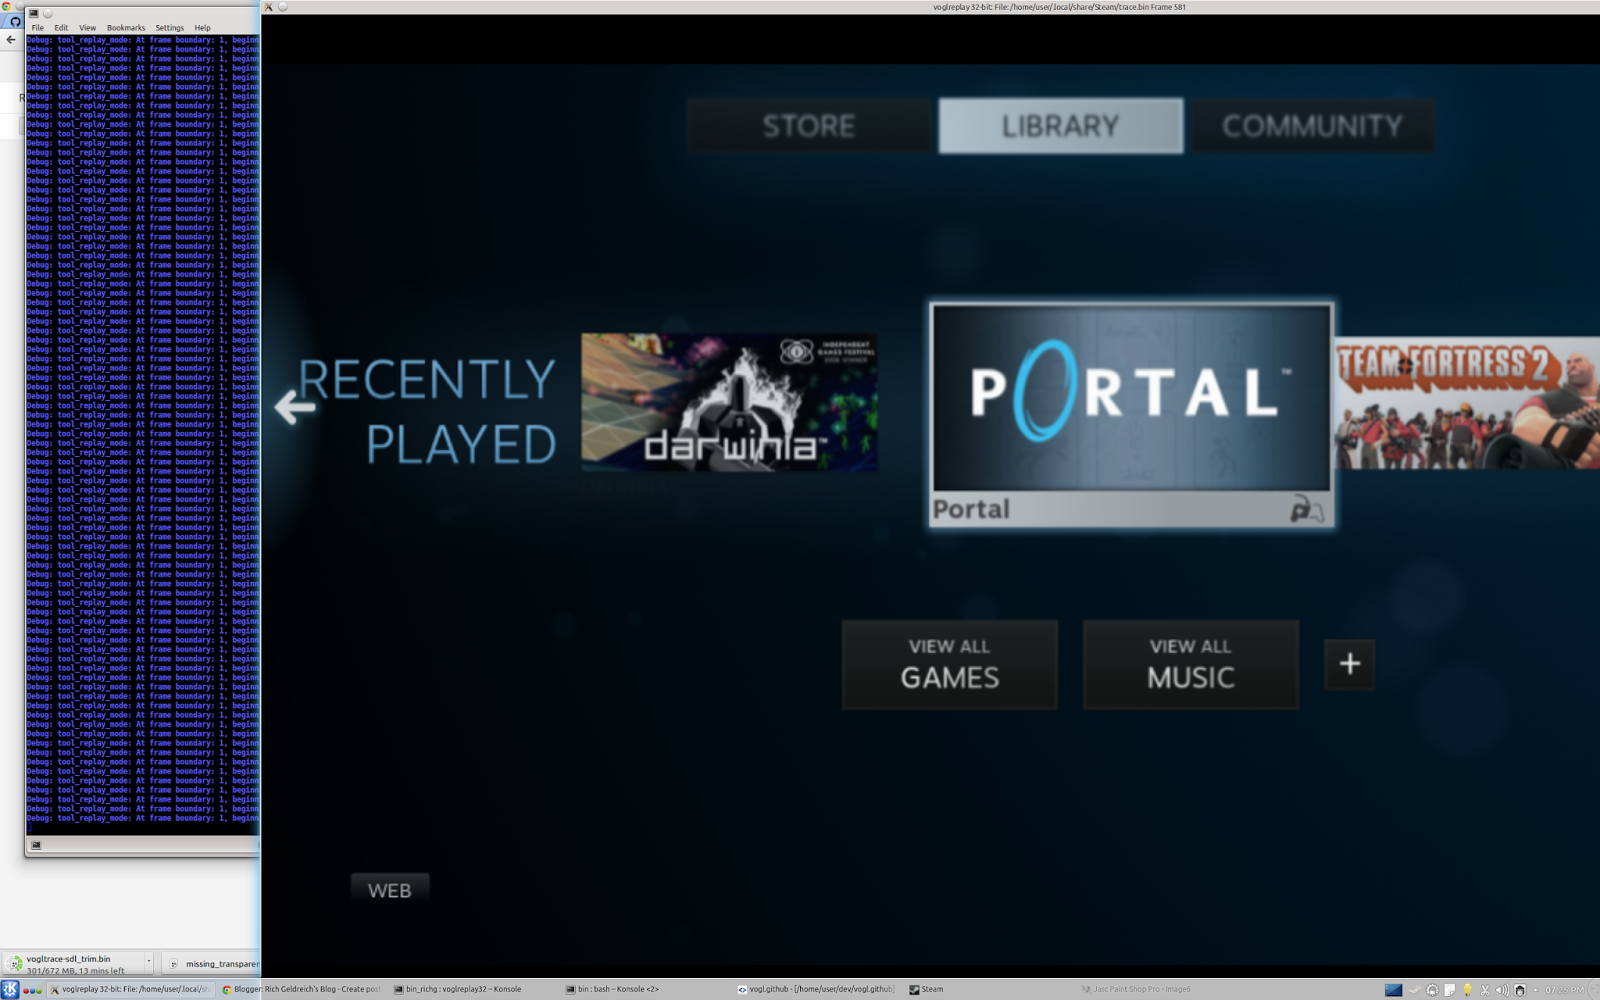Screen dimensions: 1600x1000
Task: Click the View All Music button
Action: (1190, 664)
